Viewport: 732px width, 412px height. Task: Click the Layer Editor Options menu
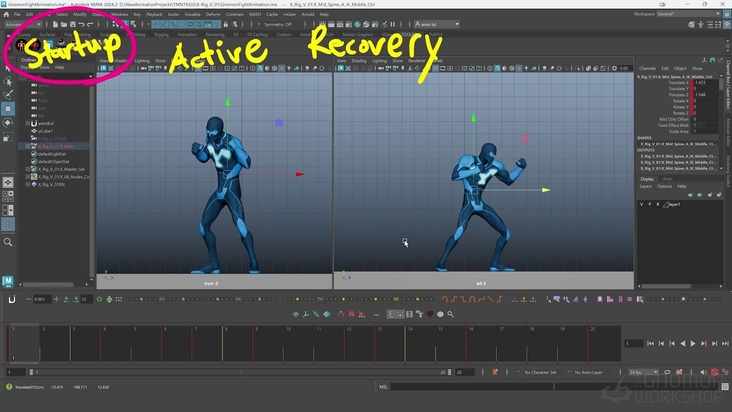[x=664, y=187]
